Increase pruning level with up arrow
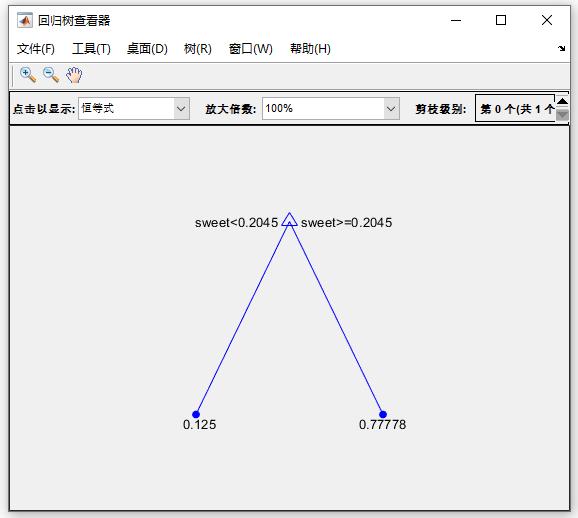This screenshot has height=518, width=578. (562, 101)
